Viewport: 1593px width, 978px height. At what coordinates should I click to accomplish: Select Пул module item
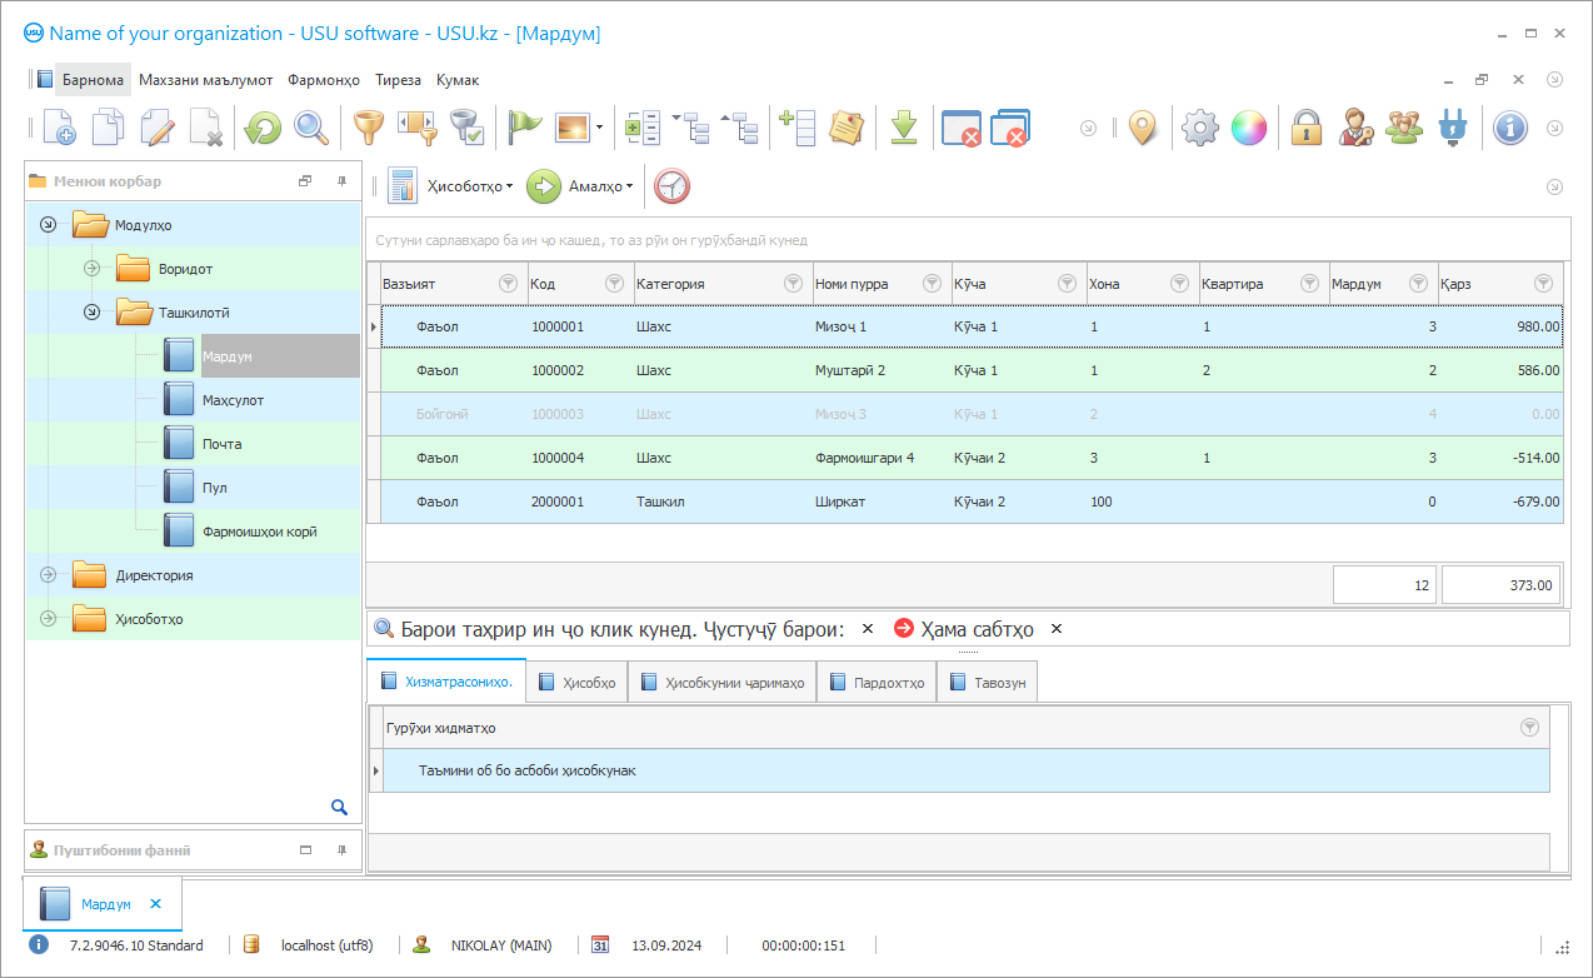click(x=215, y=488)
